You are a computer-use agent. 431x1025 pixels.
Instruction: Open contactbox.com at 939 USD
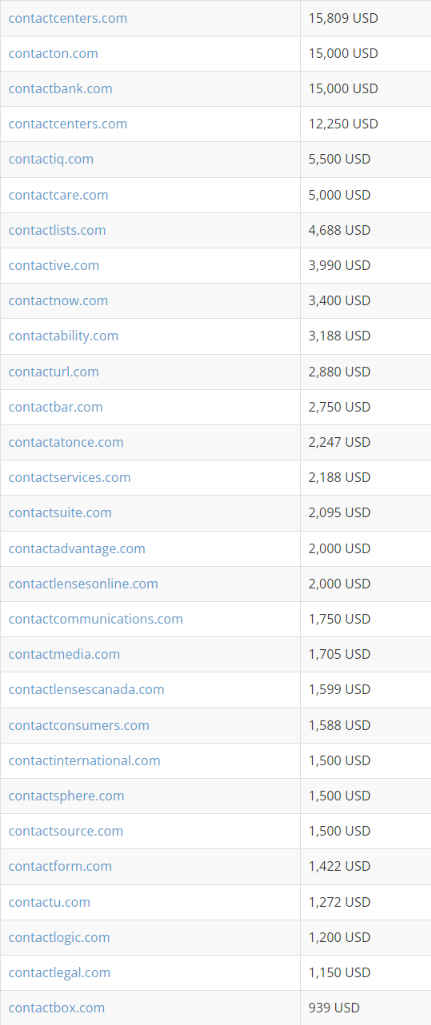[x=56, y=1008]
